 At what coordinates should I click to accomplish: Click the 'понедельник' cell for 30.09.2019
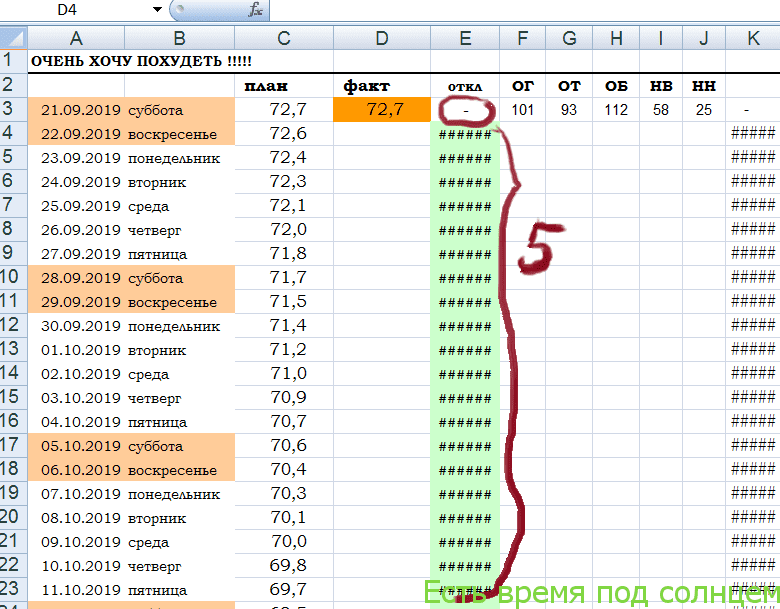click(178, 326)
